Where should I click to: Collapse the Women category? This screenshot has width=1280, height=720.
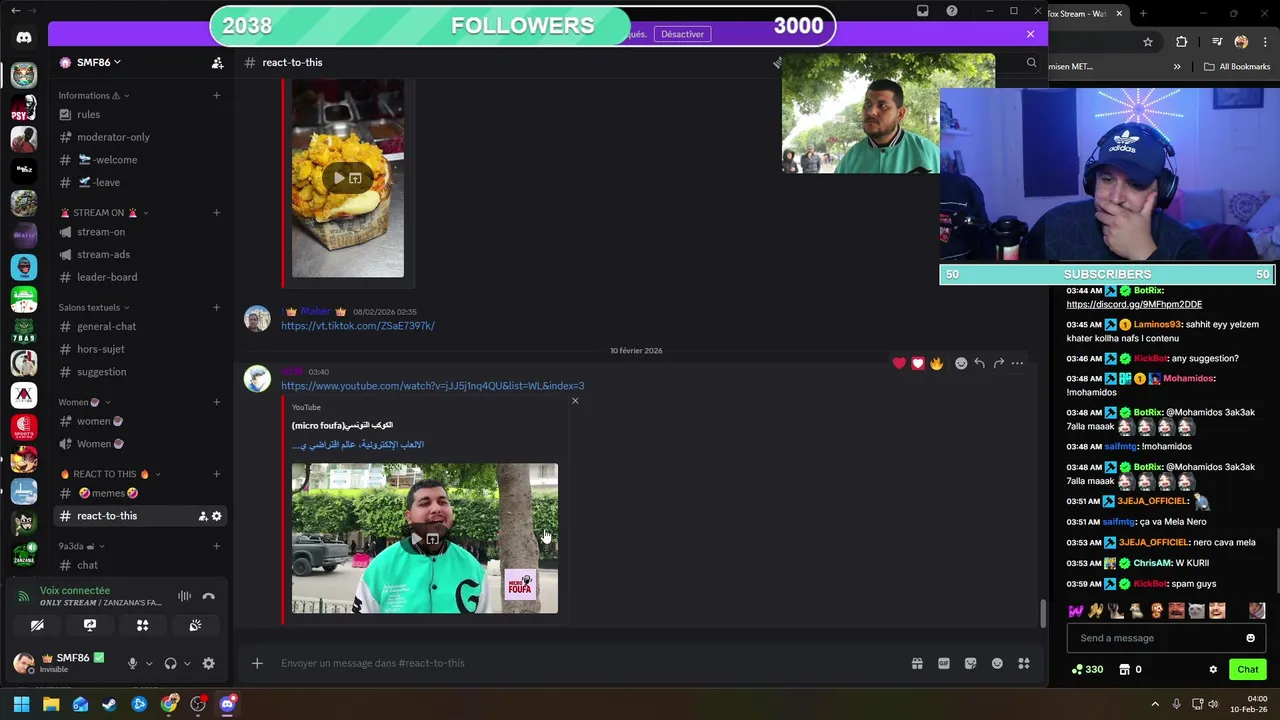(x=84, y=402)
